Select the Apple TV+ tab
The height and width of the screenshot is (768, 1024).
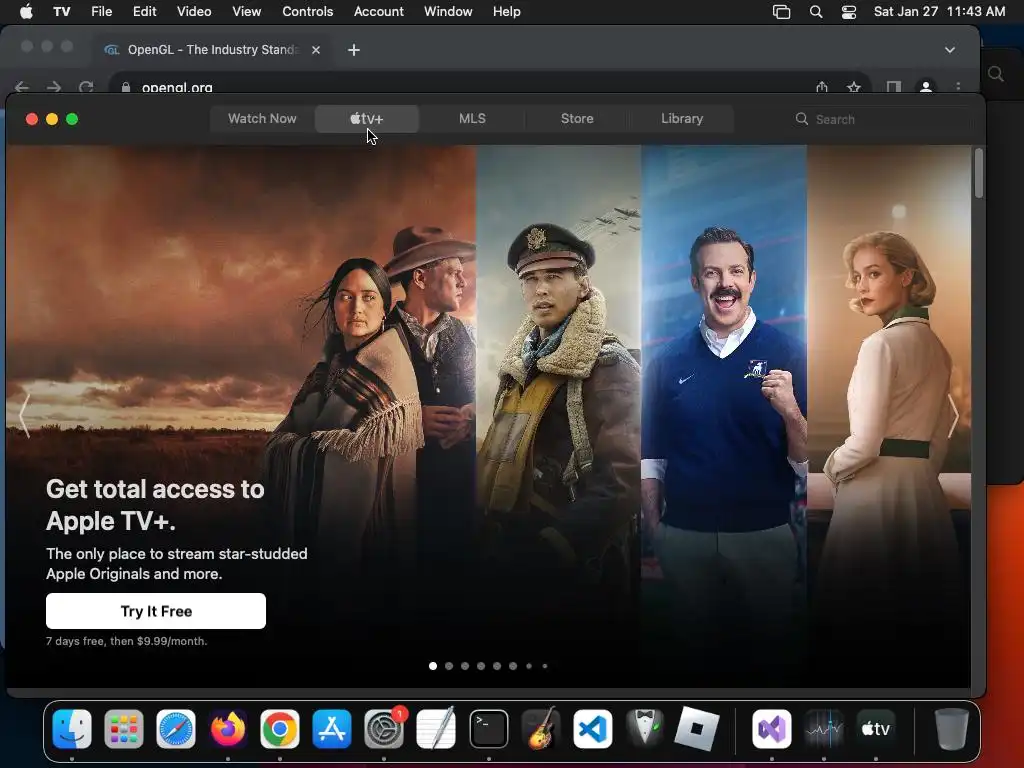(366, 119)
